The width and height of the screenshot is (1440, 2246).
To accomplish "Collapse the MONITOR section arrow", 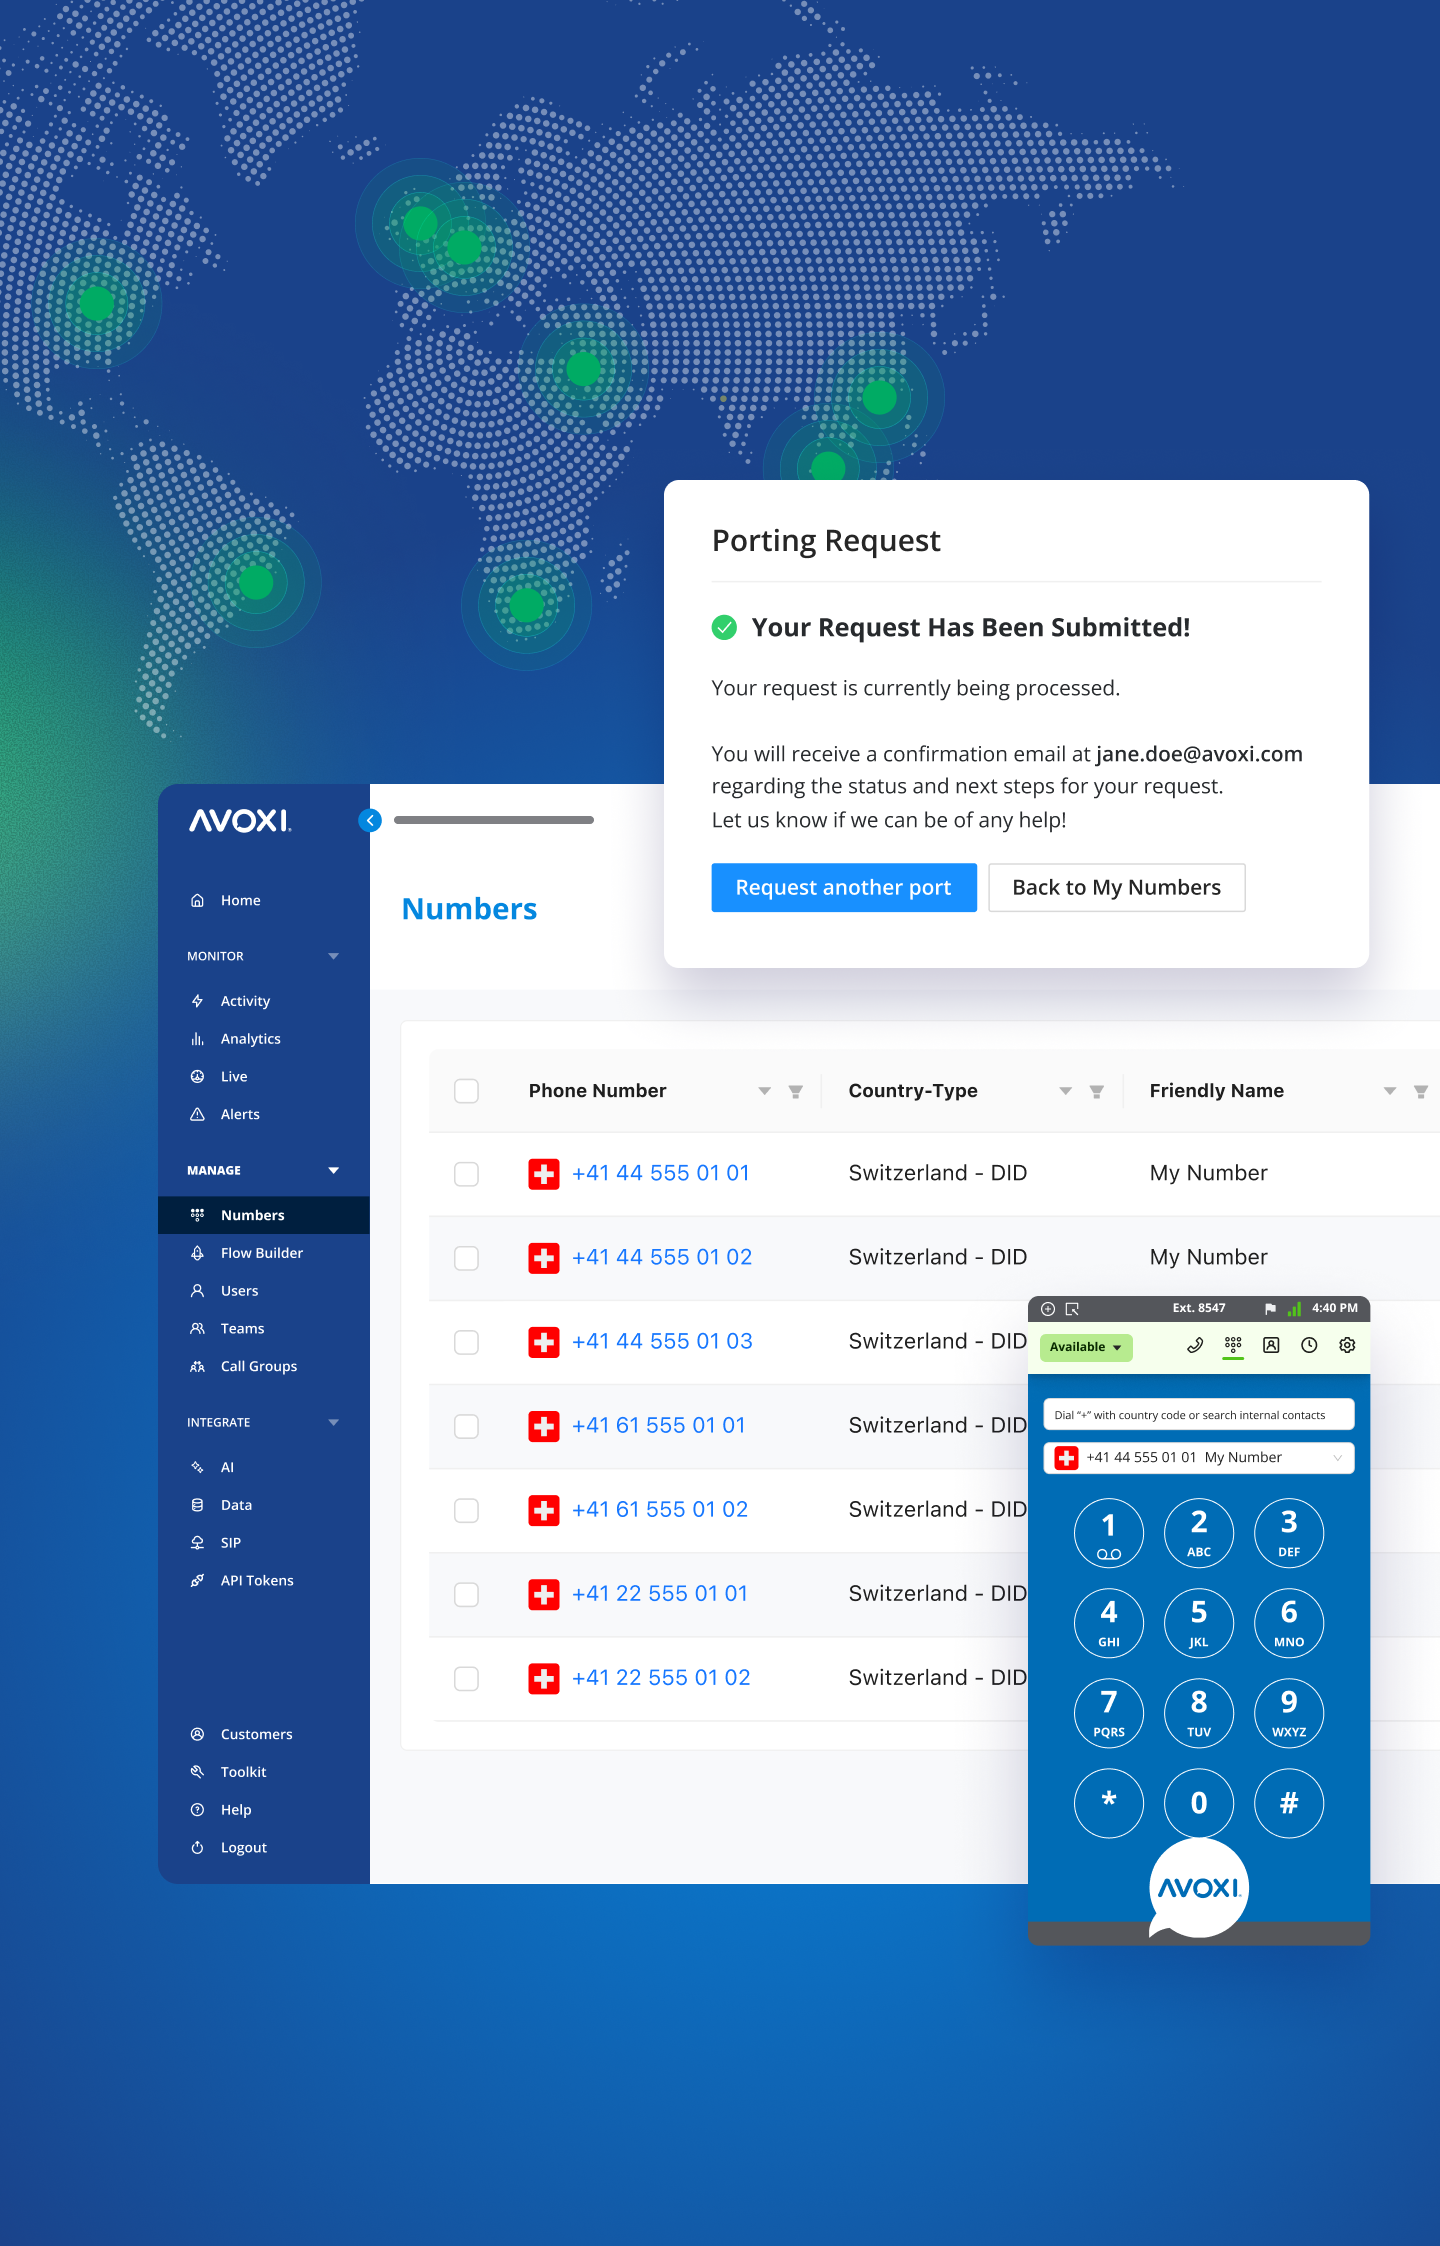I will click(334, 957).
